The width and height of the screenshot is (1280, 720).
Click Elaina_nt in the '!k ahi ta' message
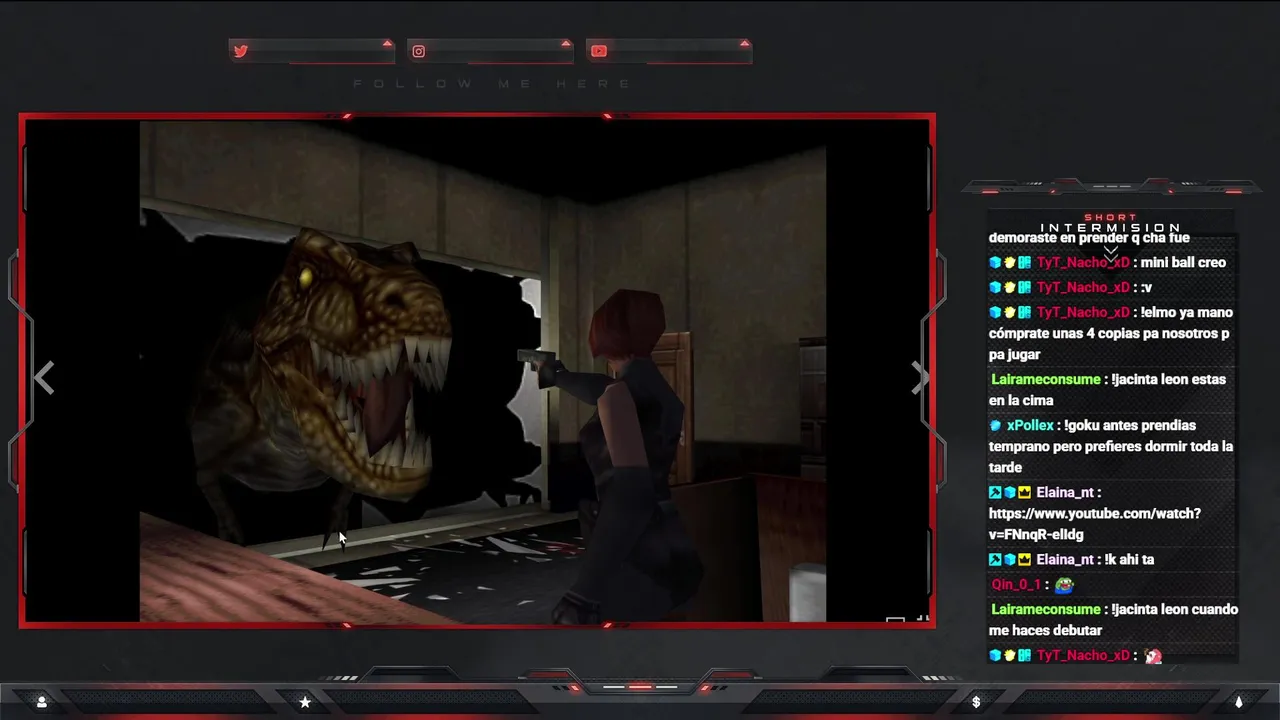click(x=1065, y=560)
